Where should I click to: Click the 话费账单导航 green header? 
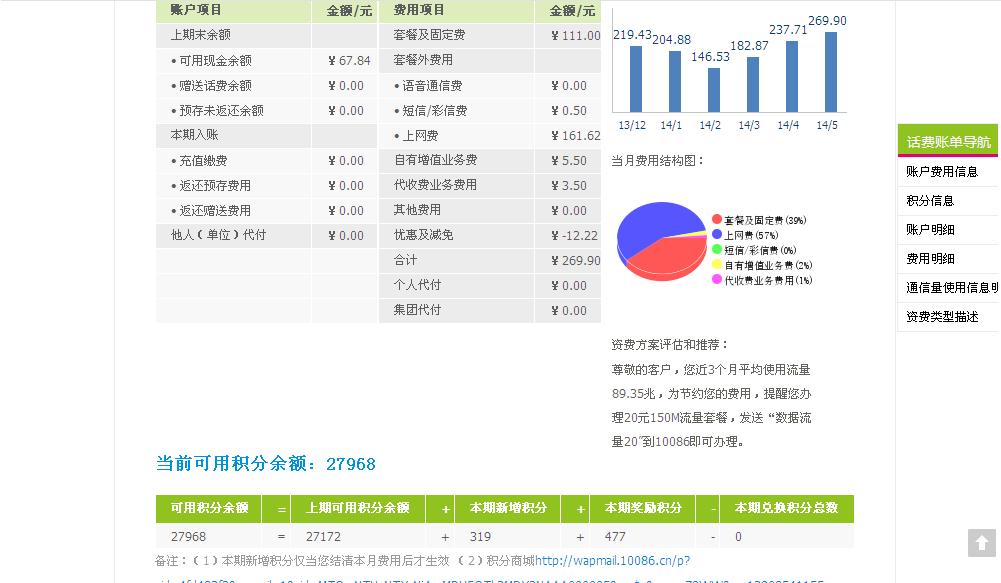(x=948, y=142)
